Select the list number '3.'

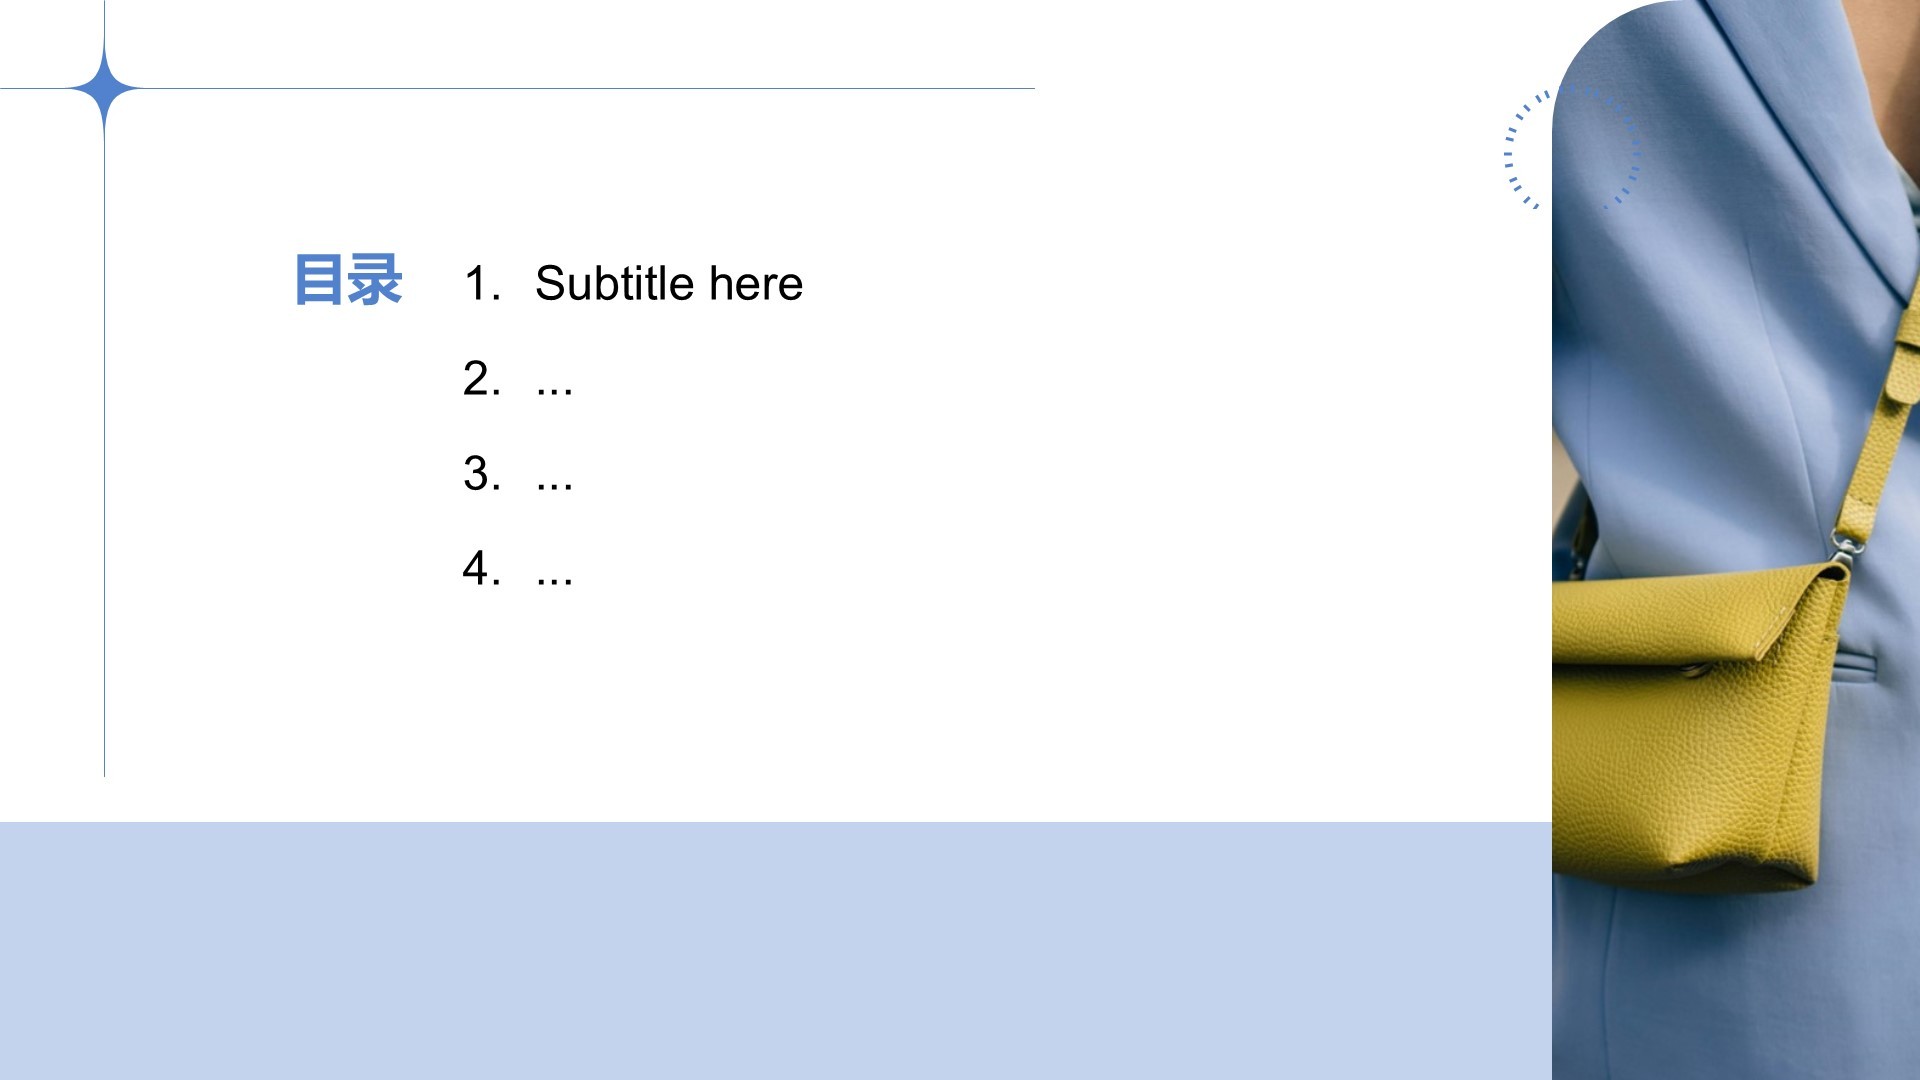pos(482,473)
